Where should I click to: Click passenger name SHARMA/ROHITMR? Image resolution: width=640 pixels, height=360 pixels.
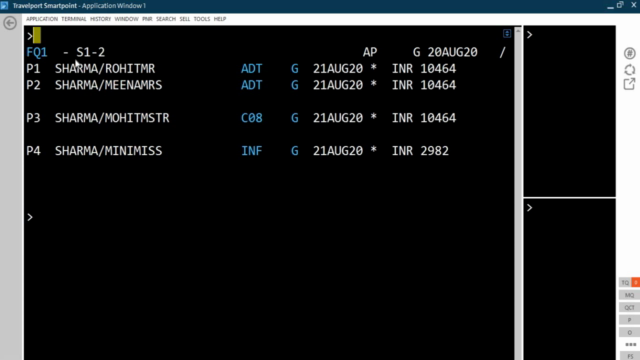105,69
